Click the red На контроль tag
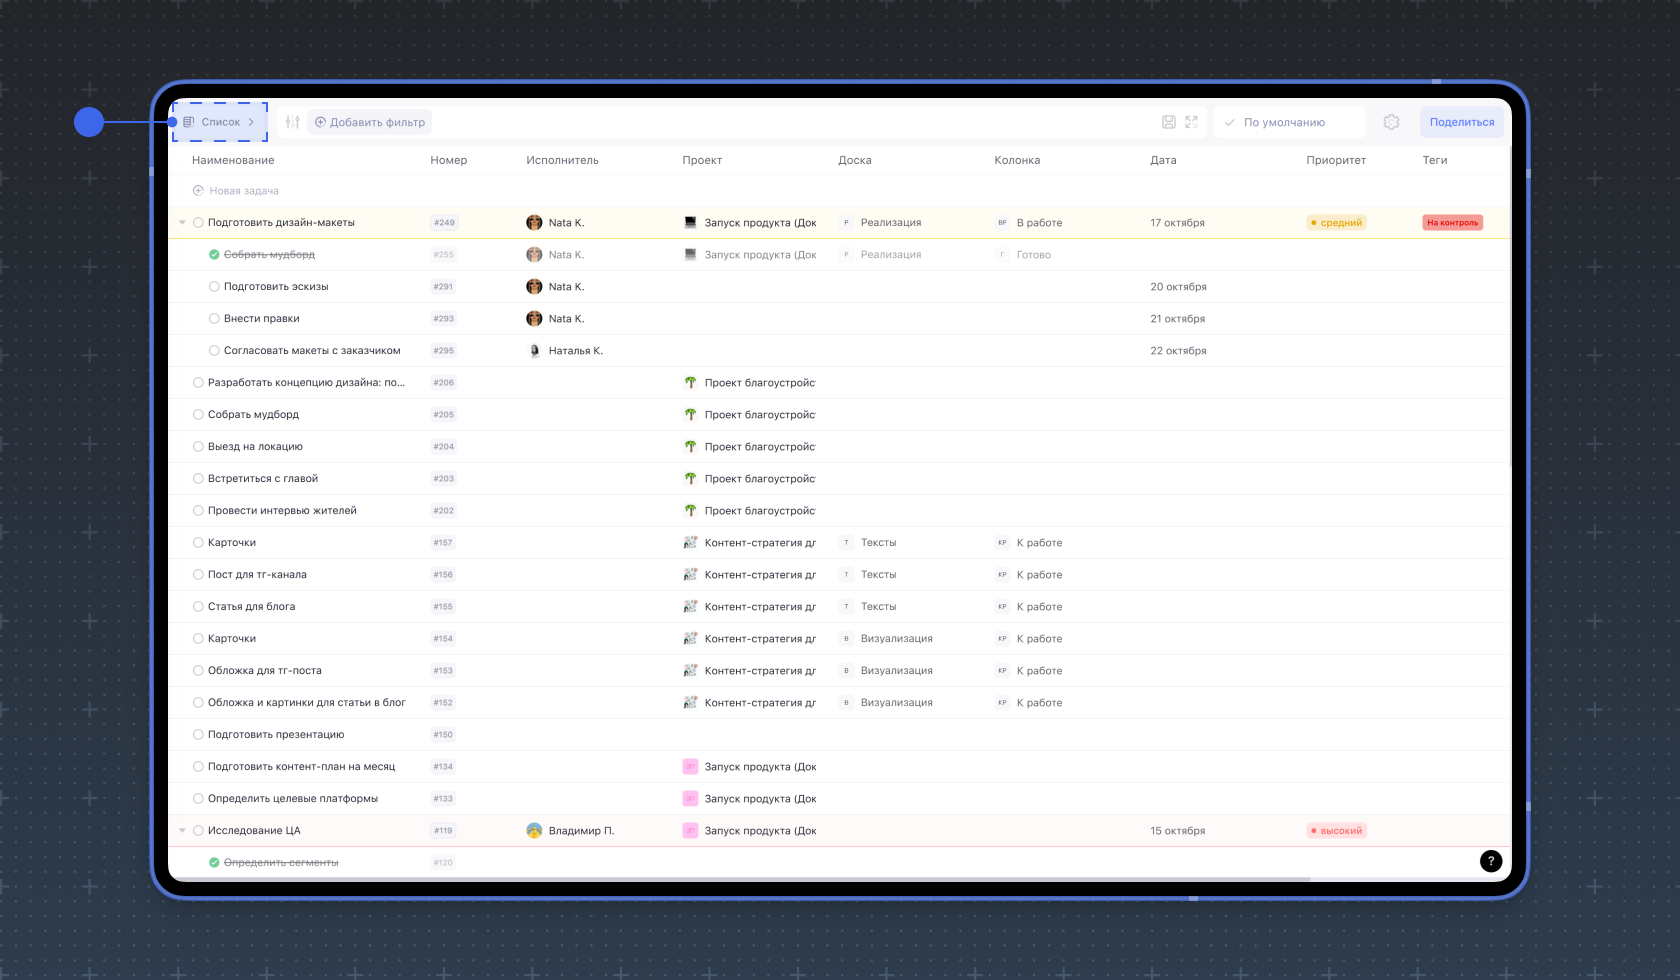This screenshot has height=980, width=1680. 1452,223
